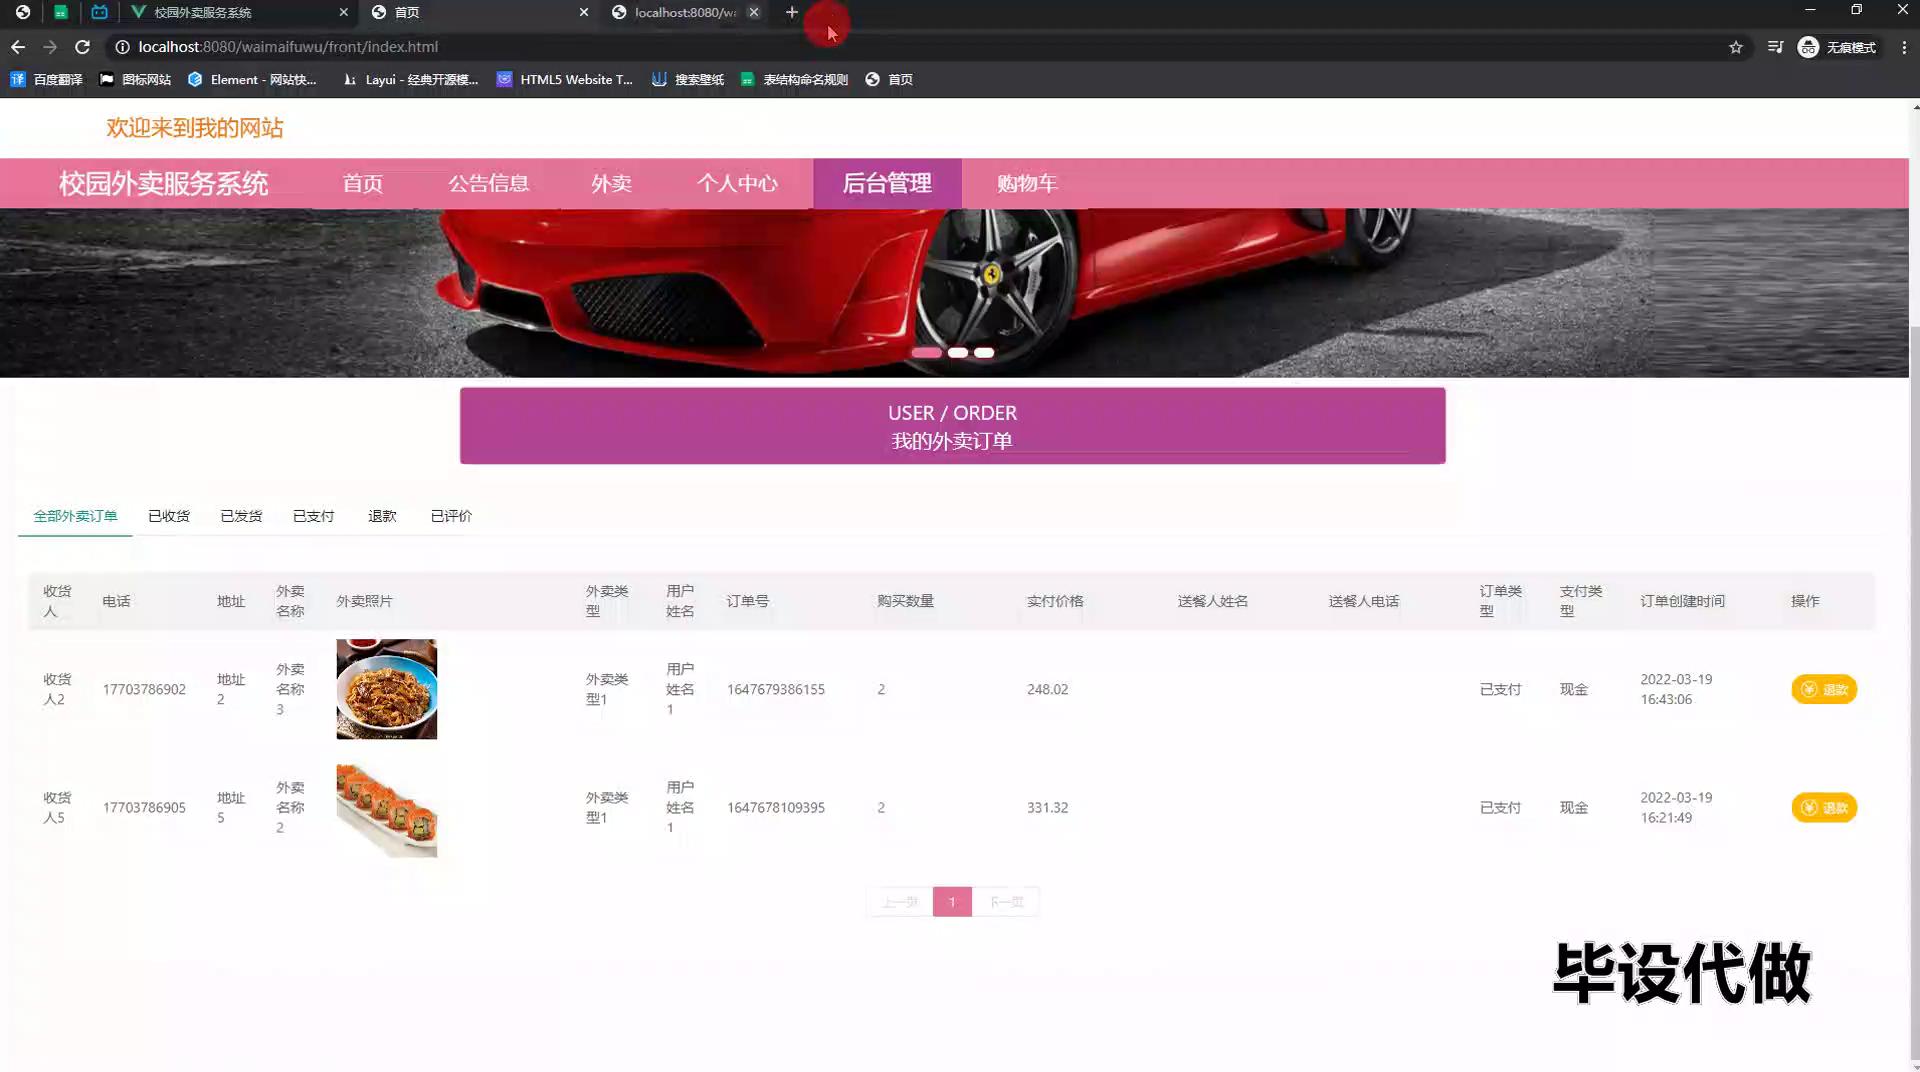Switch to the 已支付 orders tab
Screen dimensions: 1920x1072
(x=313, y=516)
